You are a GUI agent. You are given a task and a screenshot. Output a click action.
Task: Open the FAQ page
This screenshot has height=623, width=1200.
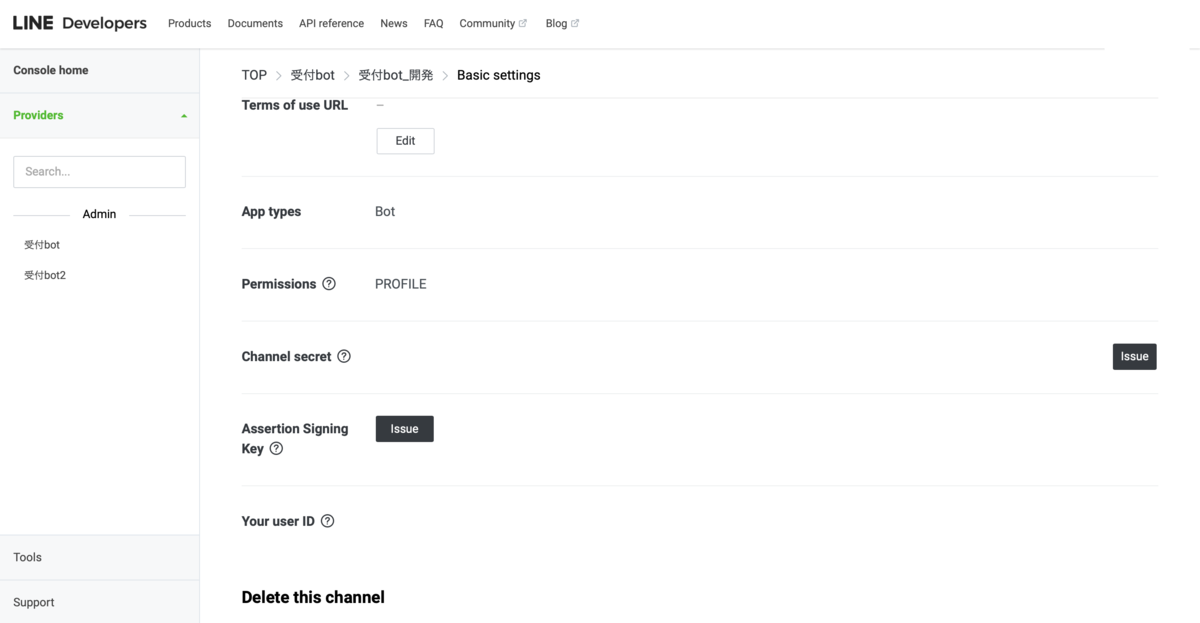(433, 23)
